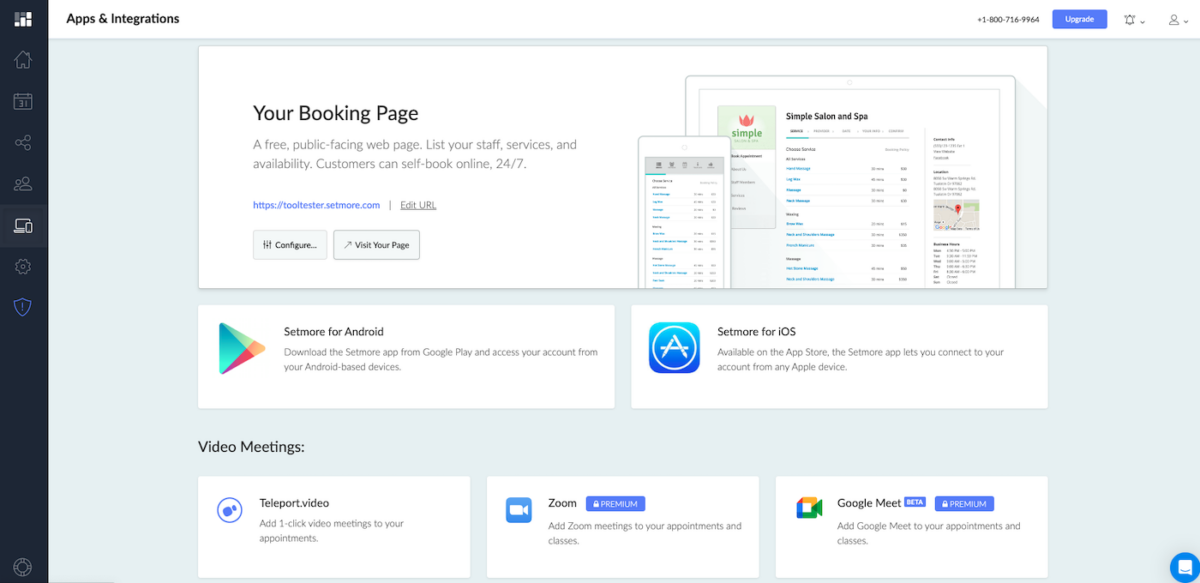1200x583 pixels.
Task: Open the Calendar icon in the sidebar
Action: (x=23, y=101)
